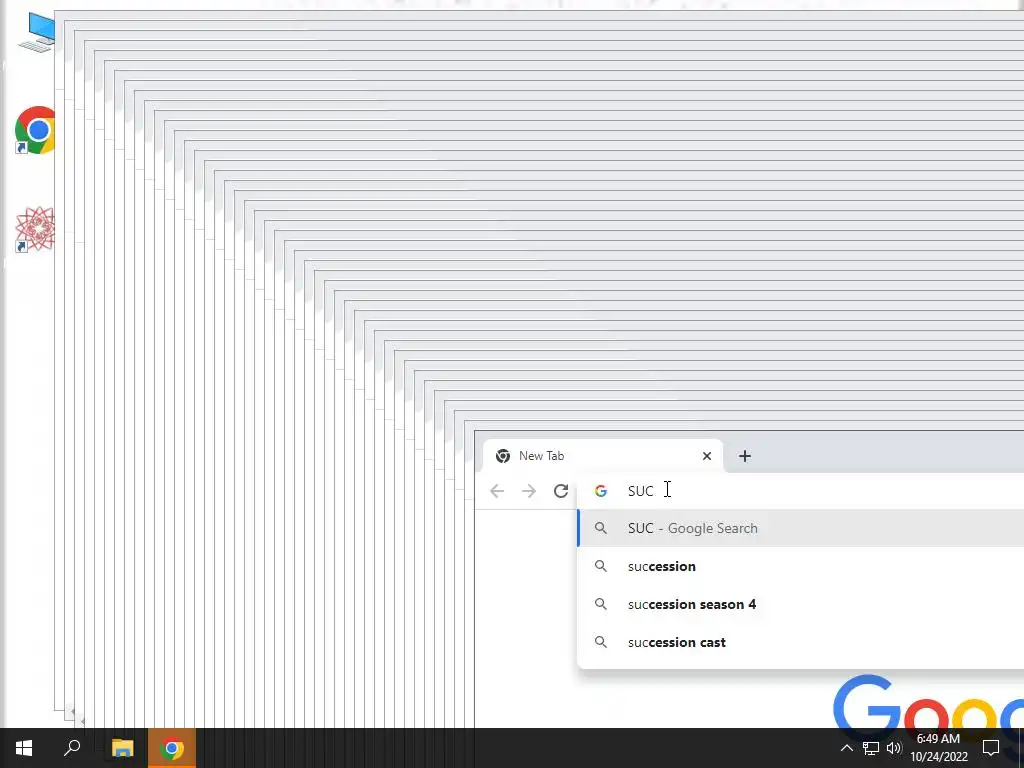This screenshot has height=768, width=1024.
Task: Open the network status tray icon
Action: [871, 748]
